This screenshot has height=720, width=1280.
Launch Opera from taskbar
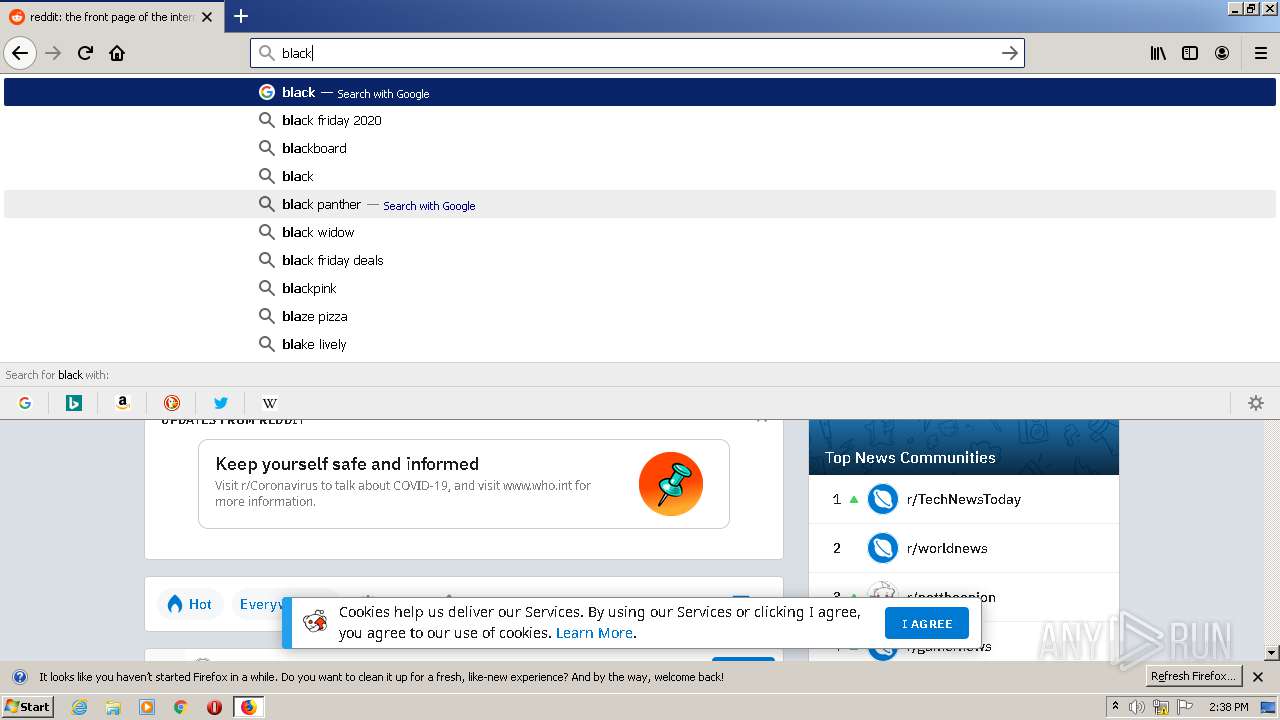pos(214,707)
